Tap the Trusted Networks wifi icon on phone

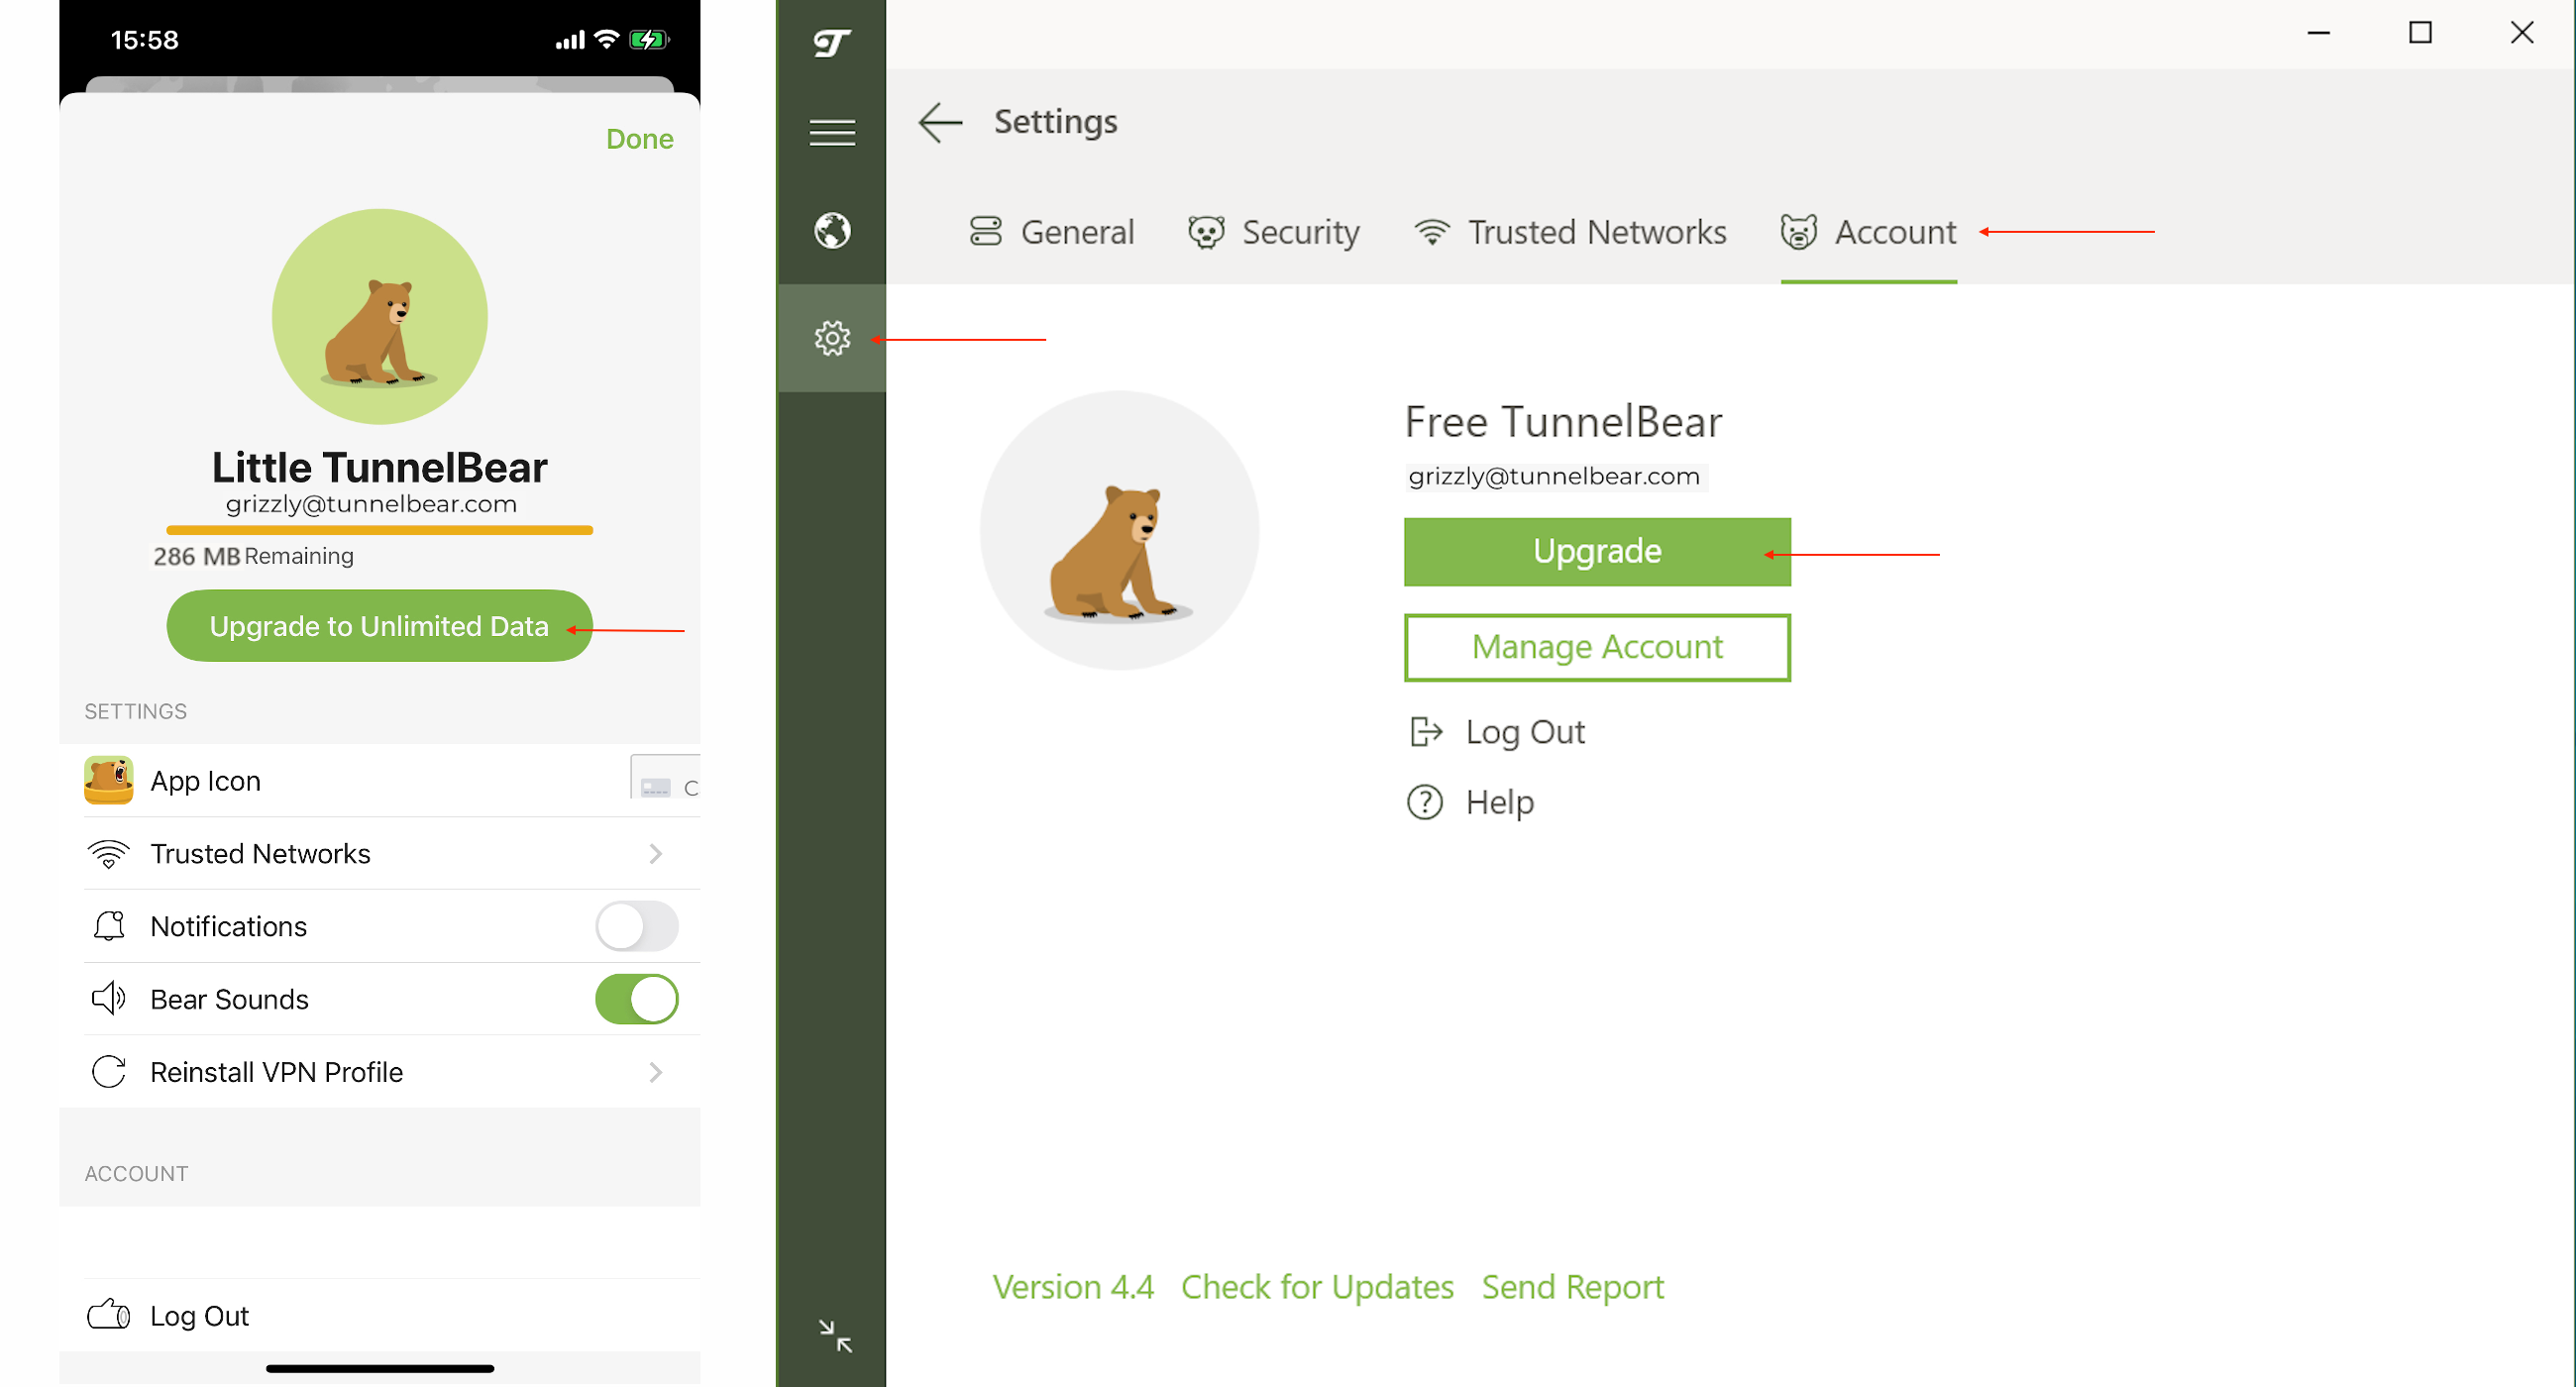(109, 854)
